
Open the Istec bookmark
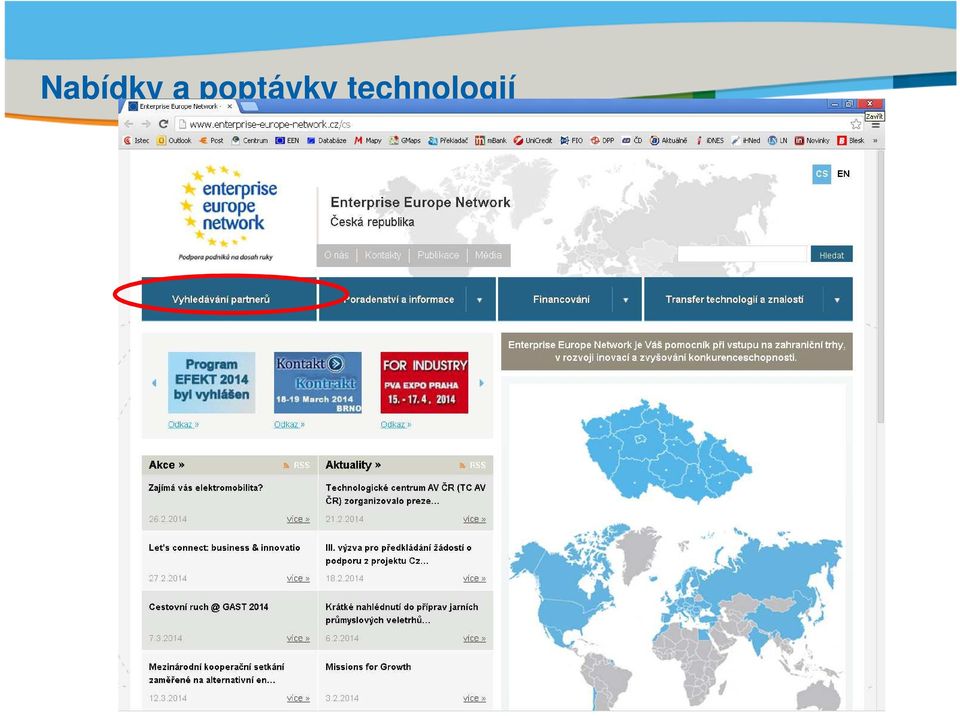click(x=137, y=140)
